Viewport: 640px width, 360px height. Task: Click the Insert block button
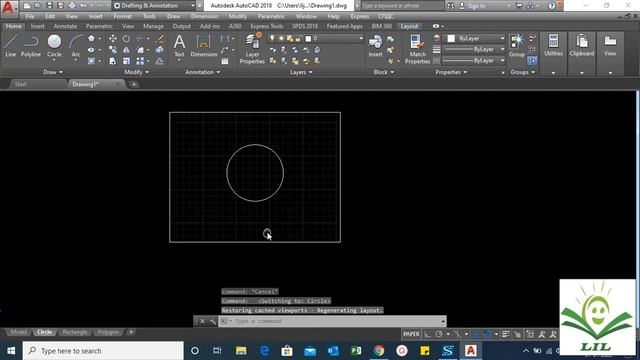pyautogui.click(x=376, y=45)
